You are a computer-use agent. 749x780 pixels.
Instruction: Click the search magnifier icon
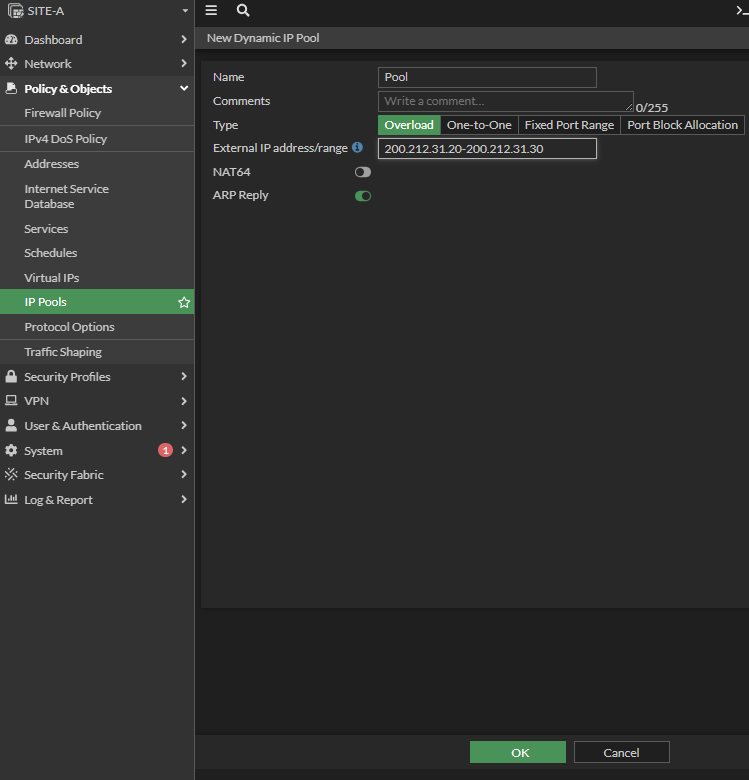click(243, 10)
